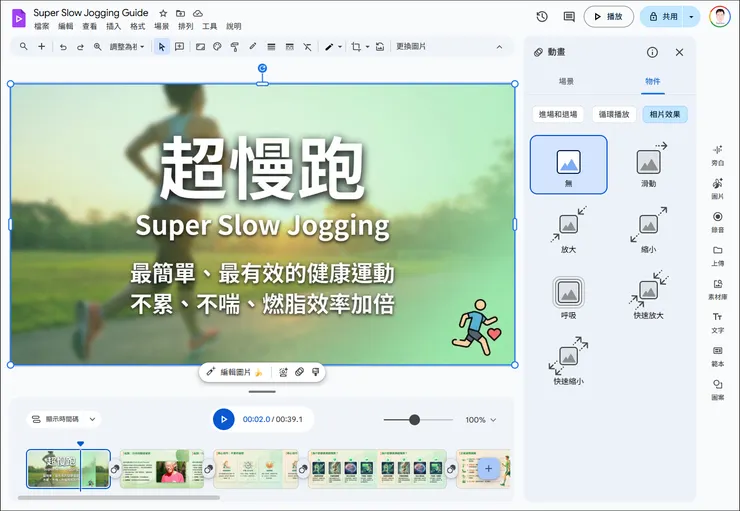Click the background image toolbar icon

click(x=200, y=47)
